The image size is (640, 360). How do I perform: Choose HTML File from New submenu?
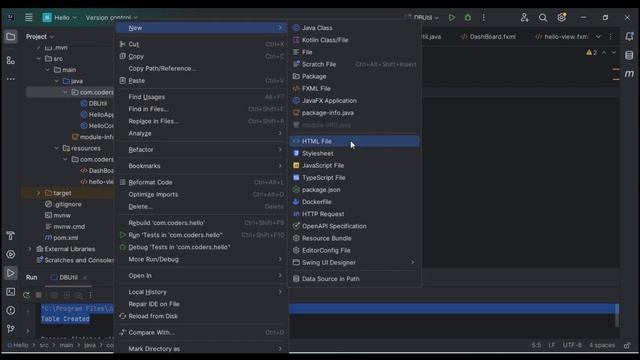tap(354, 141)
